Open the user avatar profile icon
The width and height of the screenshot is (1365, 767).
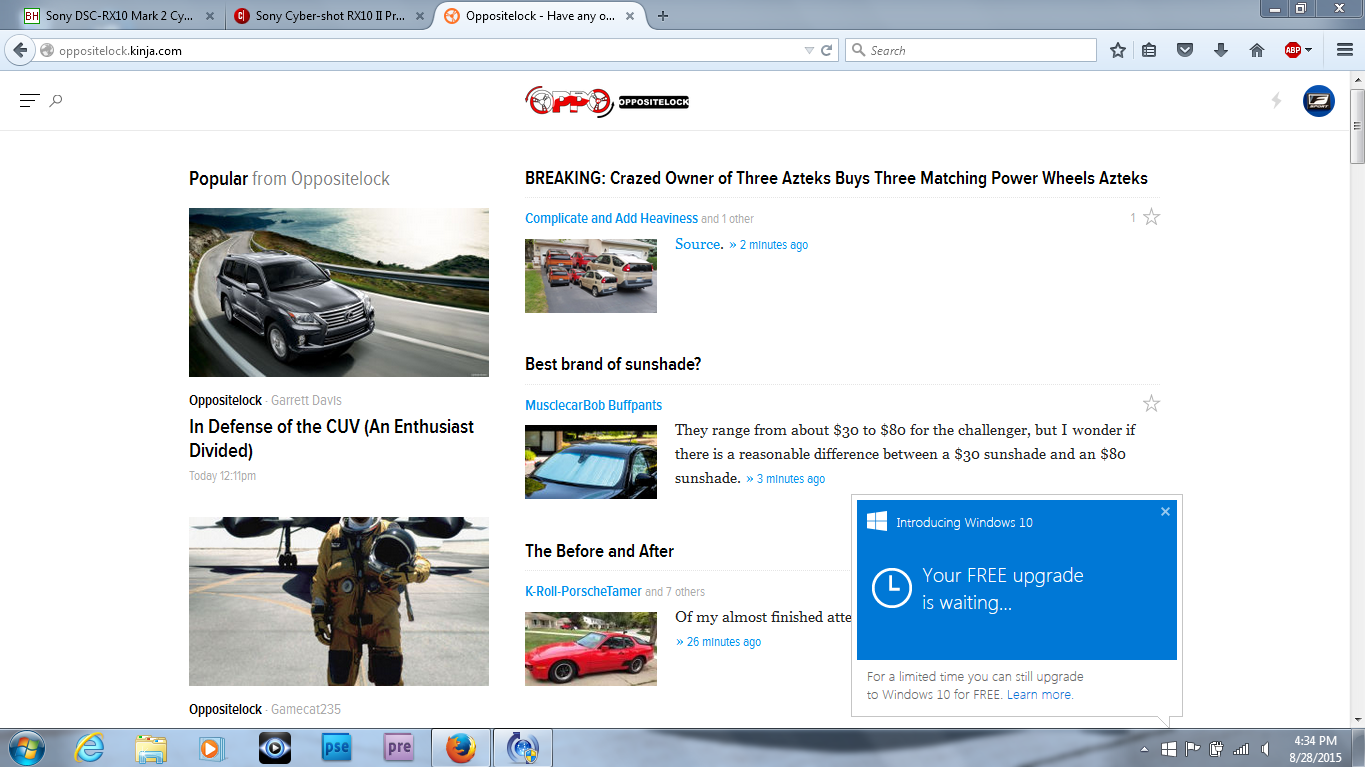(x=1318, y=101)
